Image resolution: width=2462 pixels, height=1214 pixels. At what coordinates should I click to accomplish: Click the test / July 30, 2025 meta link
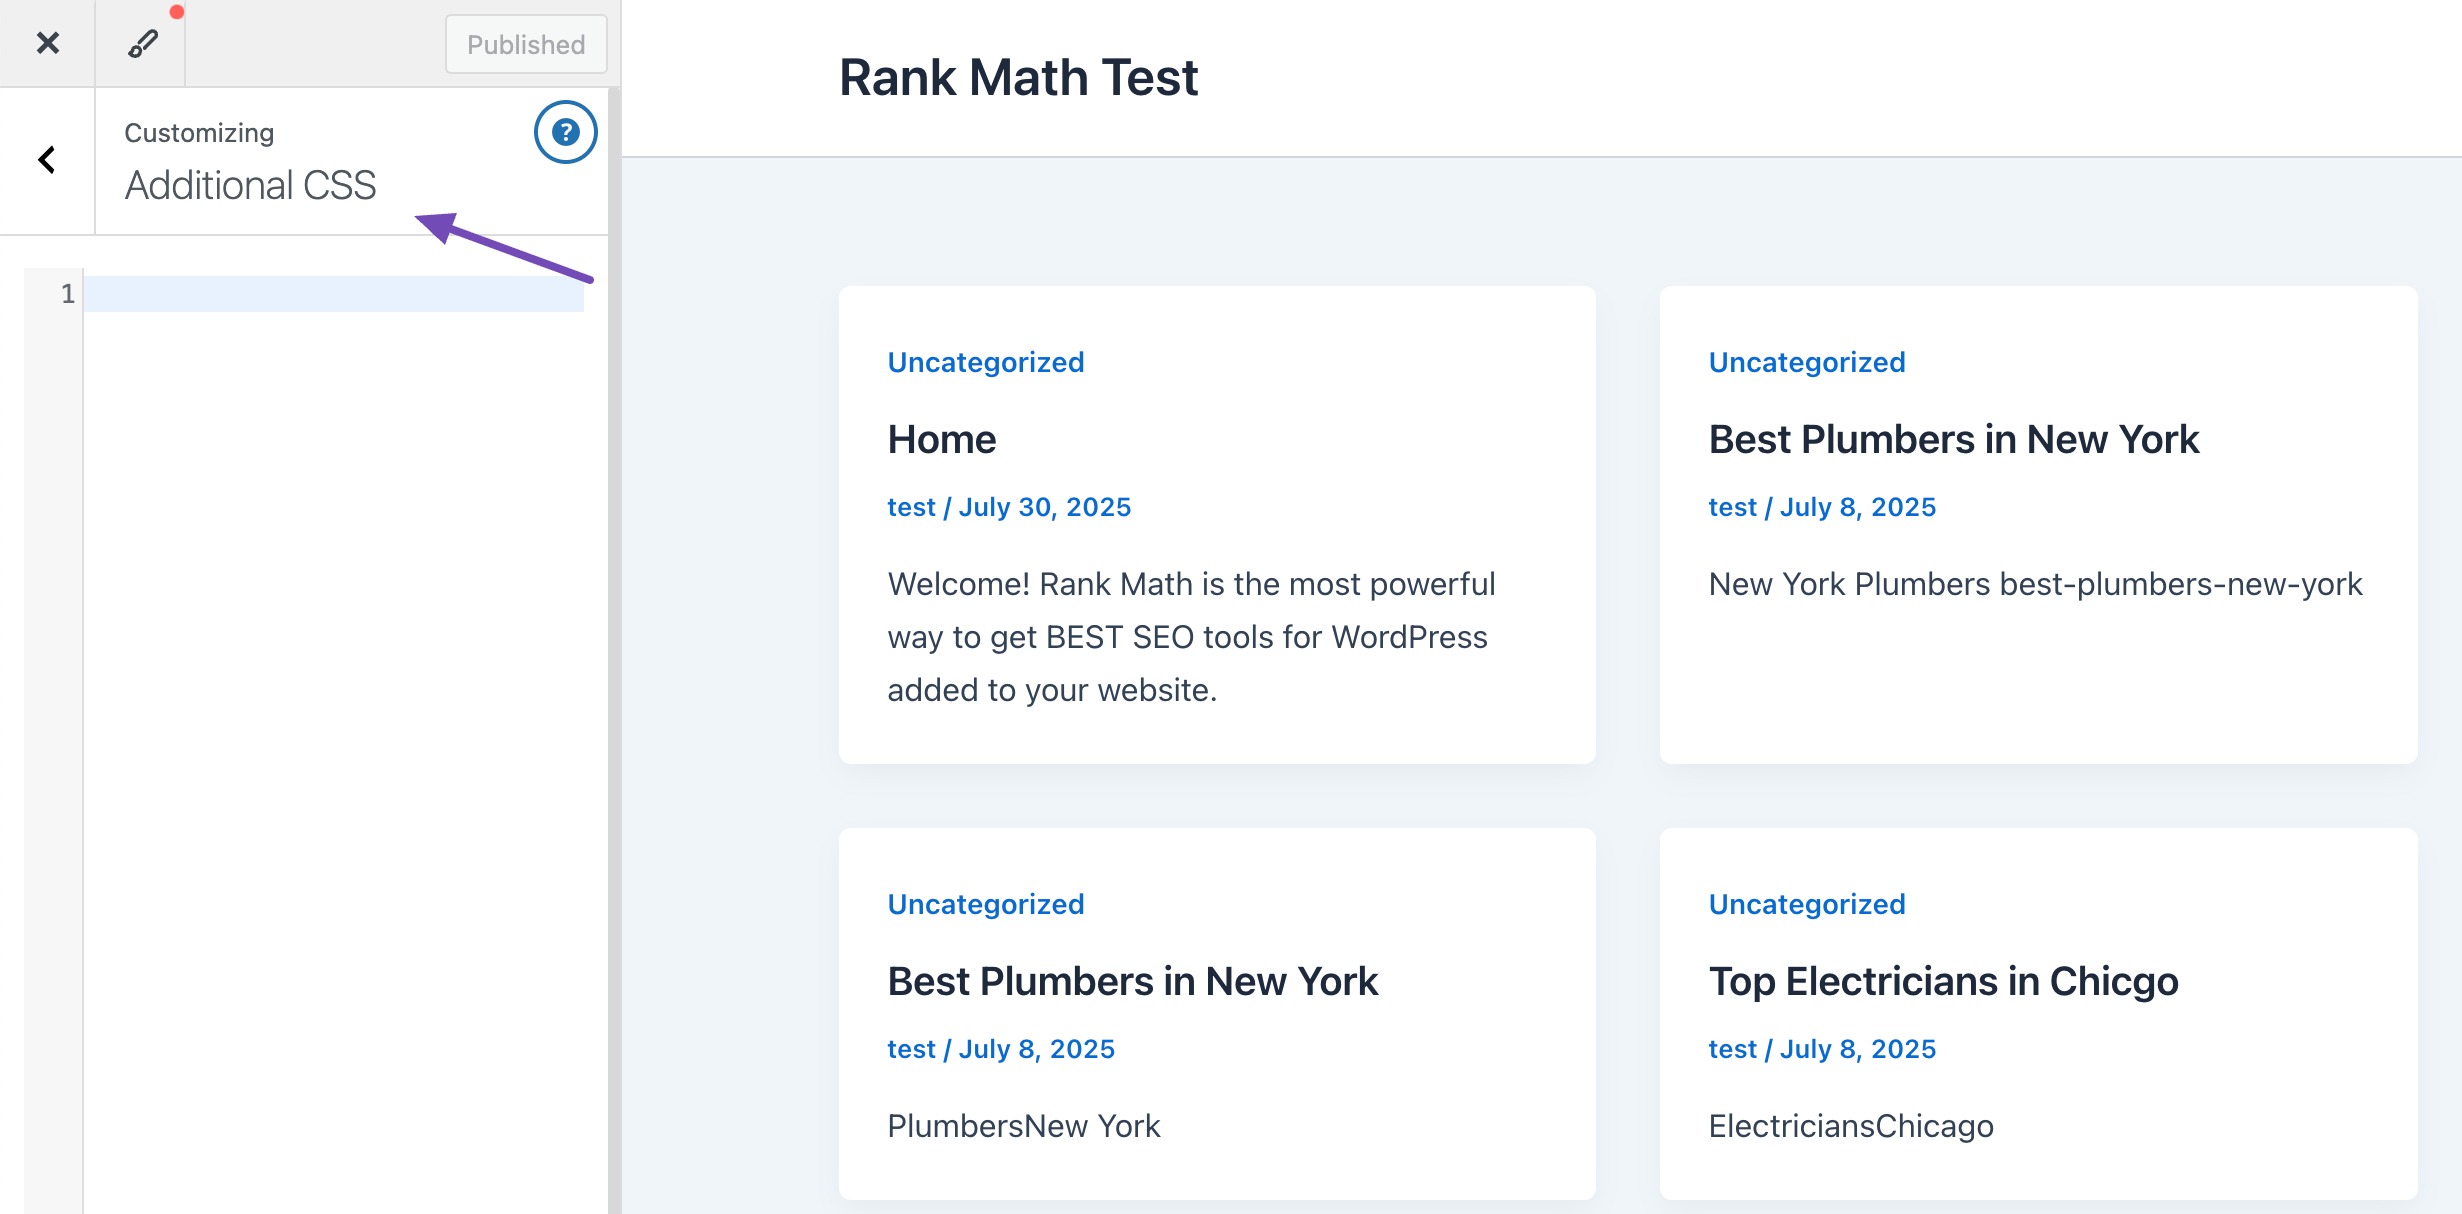1009,507
